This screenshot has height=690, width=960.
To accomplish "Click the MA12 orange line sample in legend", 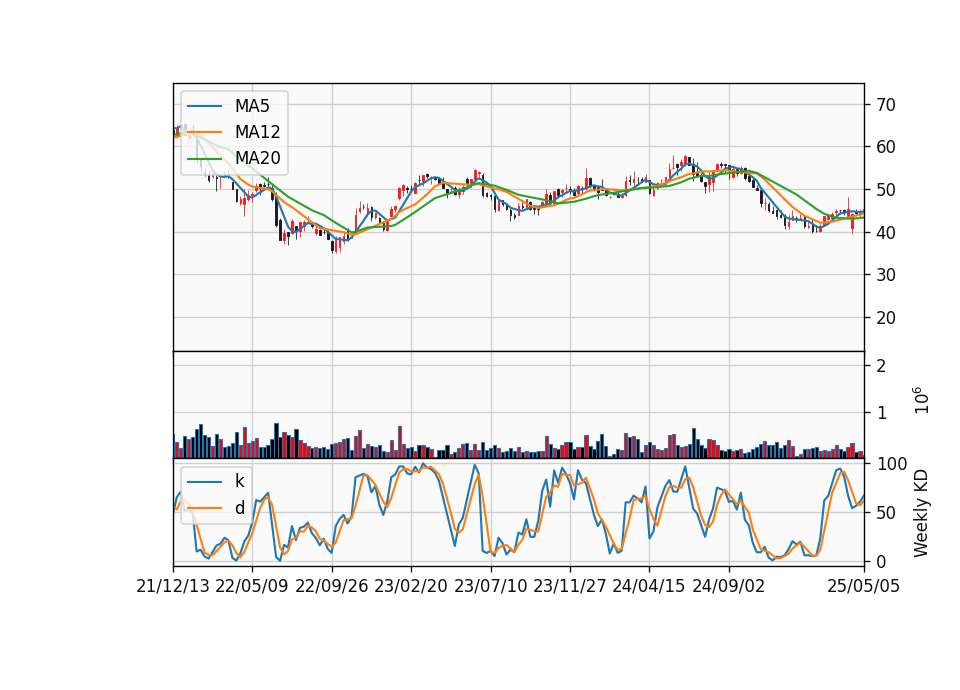I will [204, 132].
